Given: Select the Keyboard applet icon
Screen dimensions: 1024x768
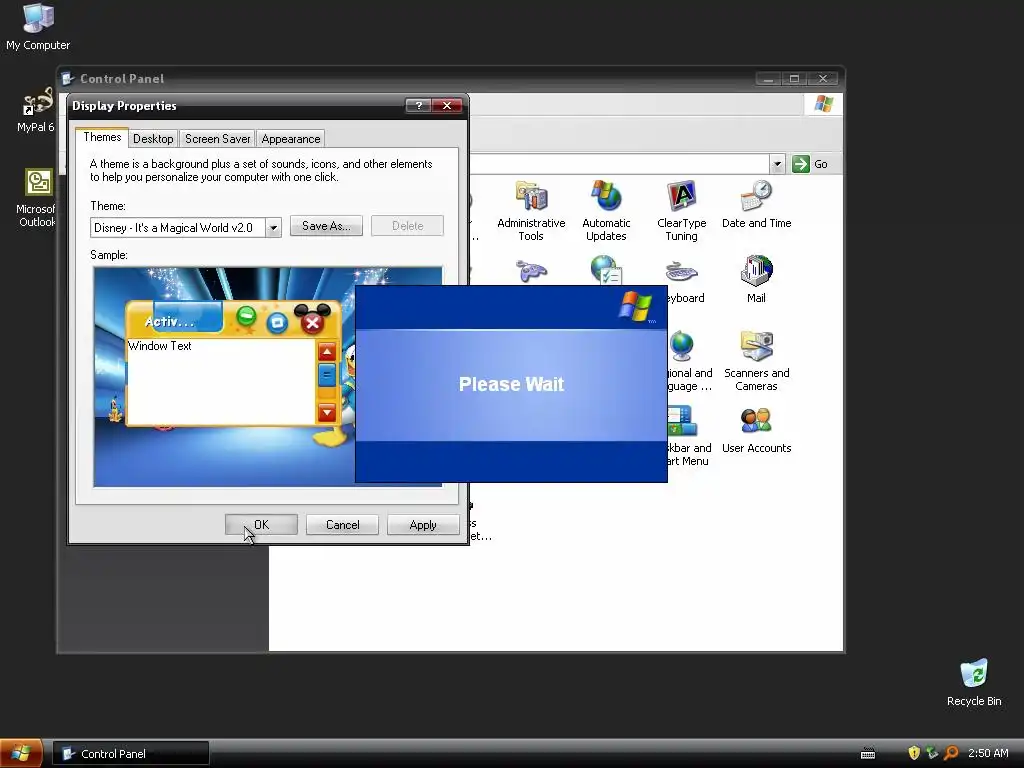Looking at the screenshot, I should [682, 272].
